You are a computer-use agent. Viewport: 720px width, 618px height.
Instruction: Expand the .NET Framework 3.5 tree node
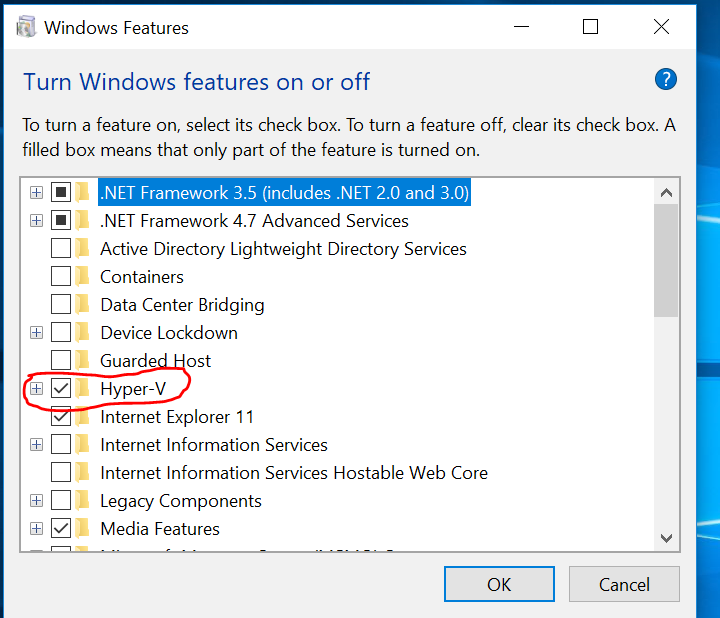tap(36, 192)
